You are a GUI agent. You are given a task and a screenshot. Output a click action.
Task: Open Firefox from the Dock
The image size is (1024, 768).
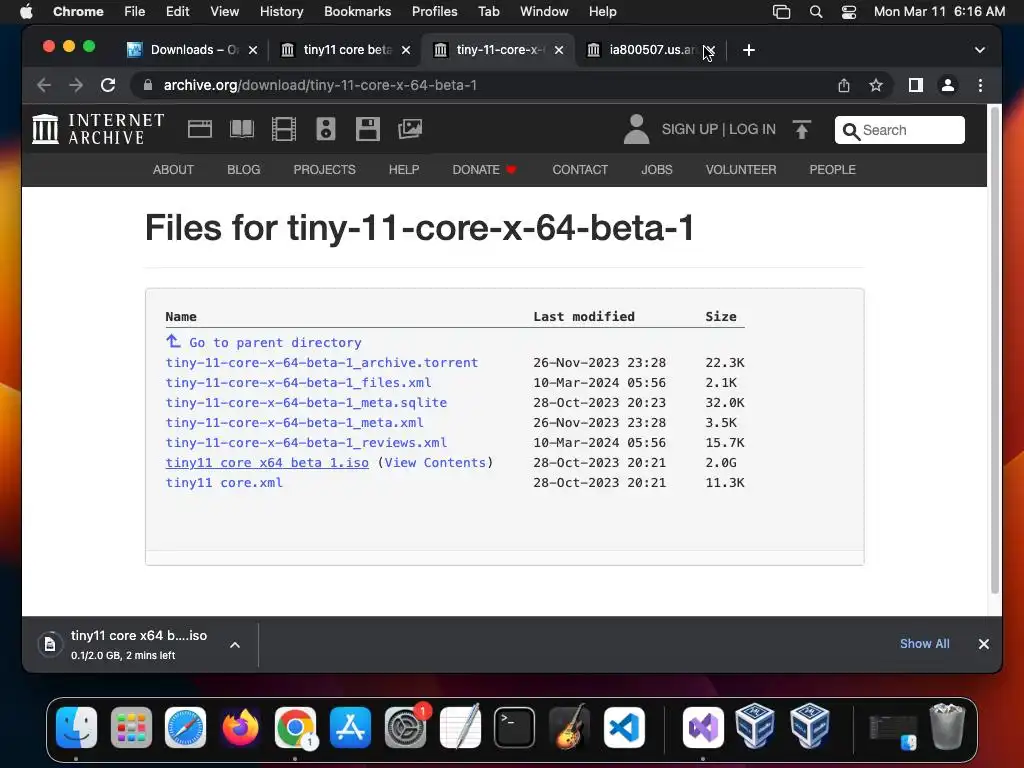(x=240, y=727)
